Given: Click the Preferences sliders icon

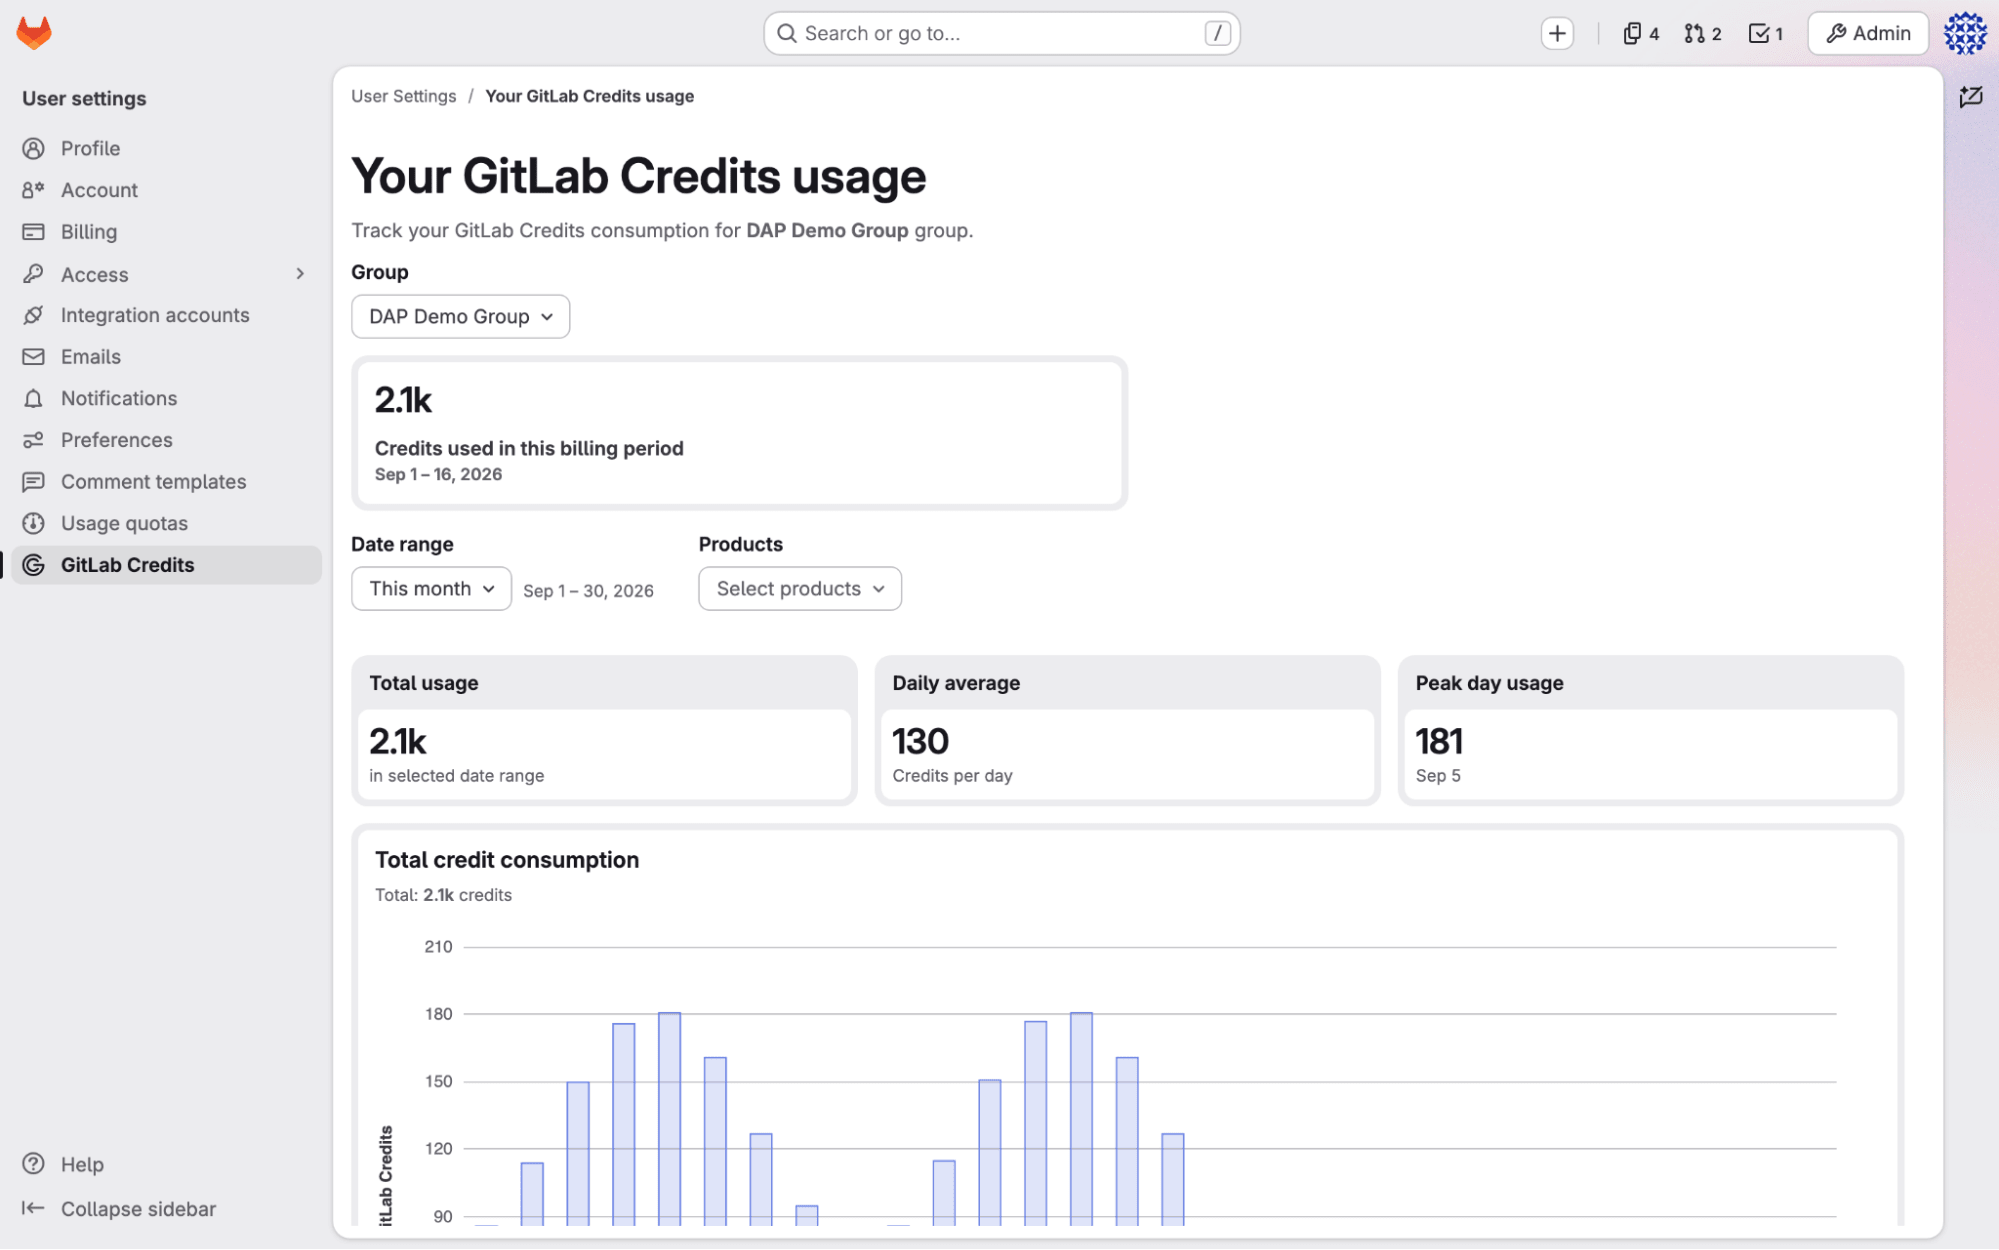Looking at the screenshot, I should [x=33, y=440].
